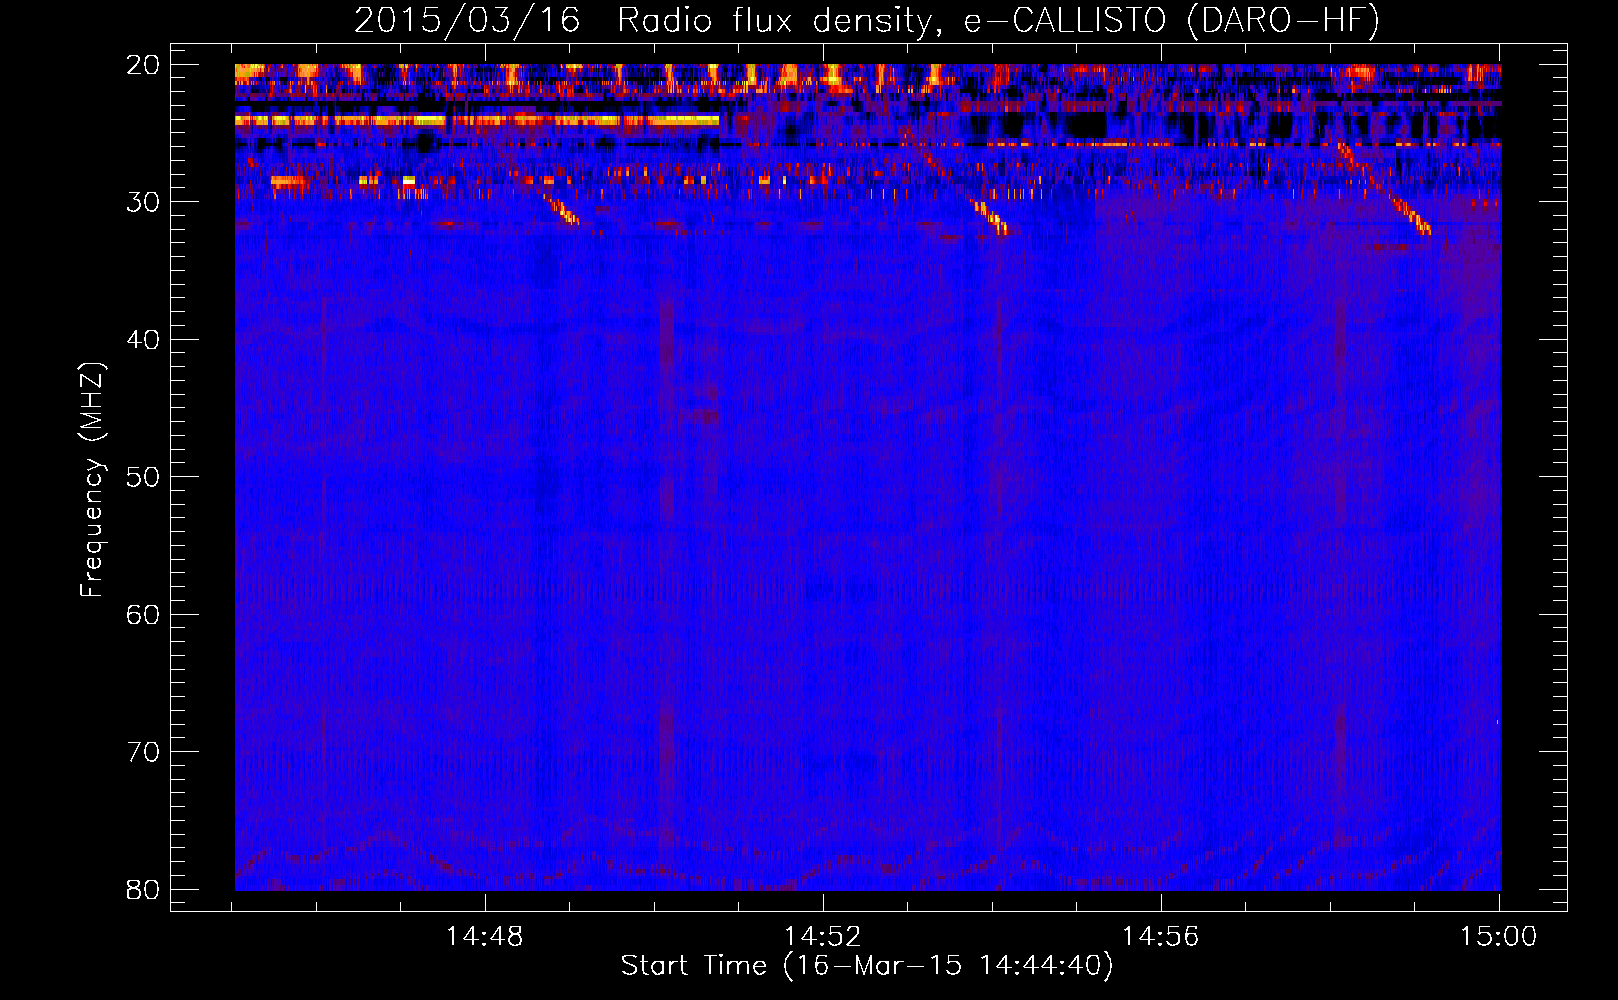Screen dimensions: 1618x1000
Task: Click the time tick label "14:56"
Action: (1160, 937)
